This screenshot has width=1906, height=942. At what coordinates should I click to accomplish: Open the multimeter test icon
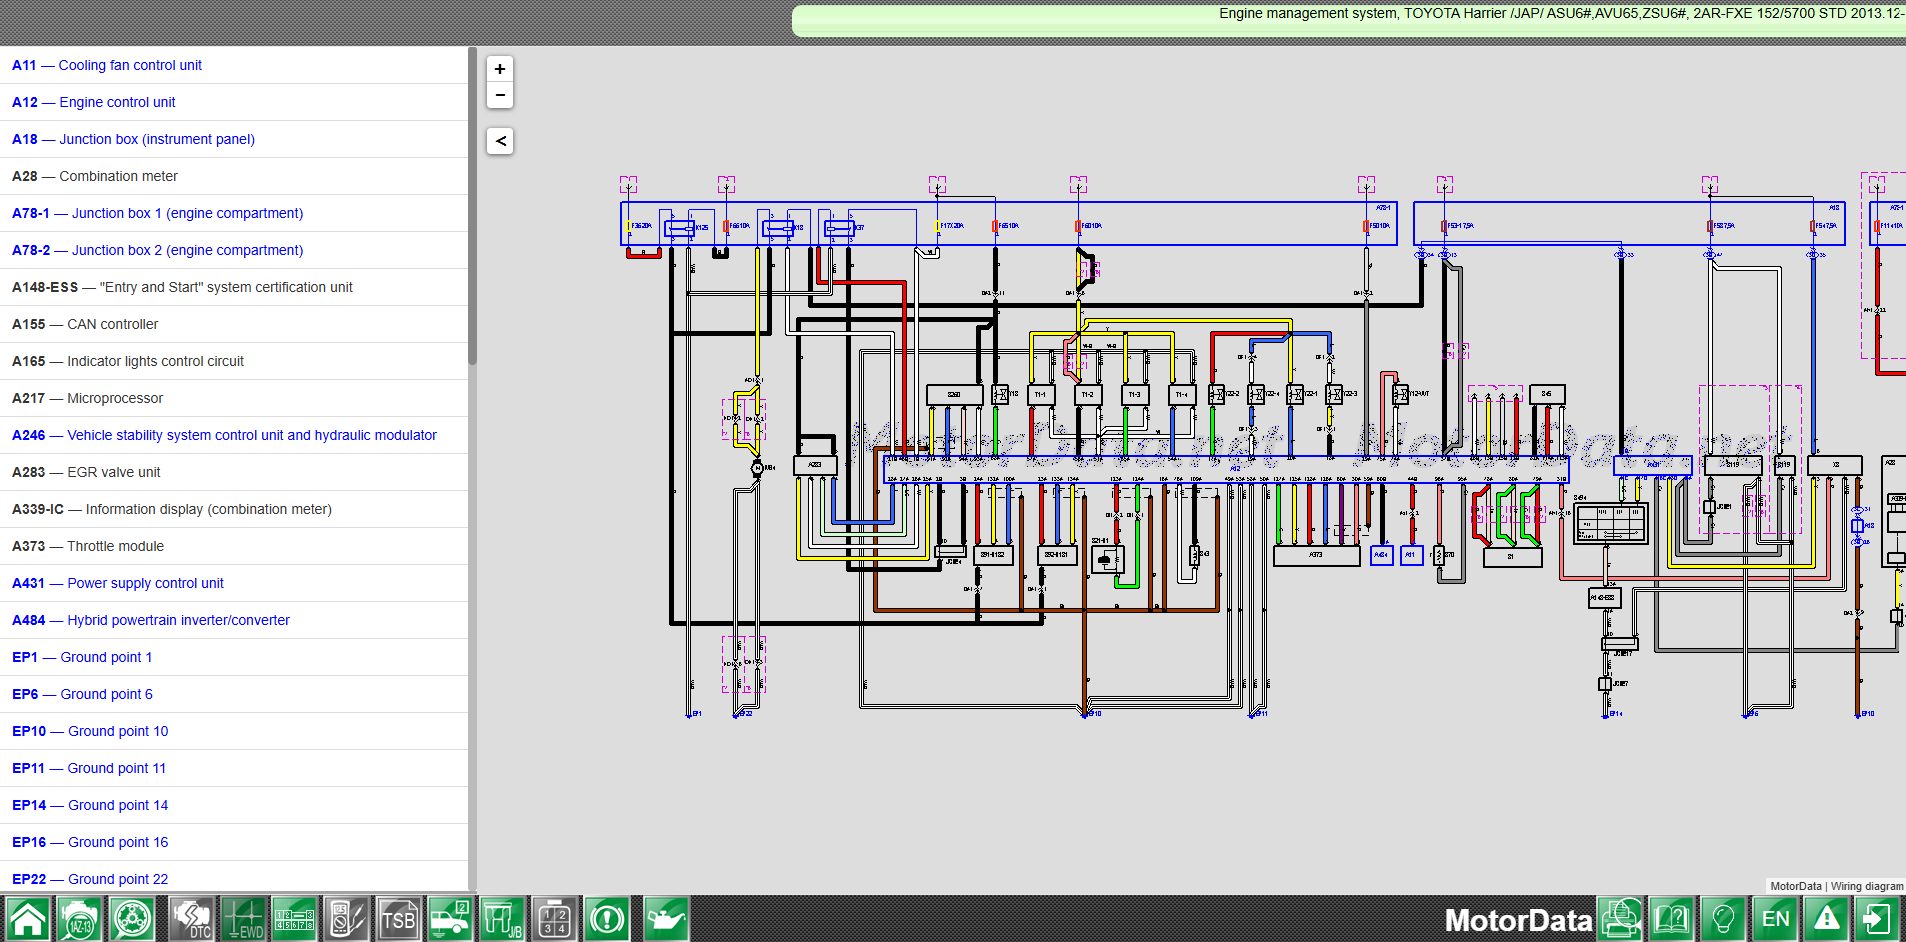(347, 919)
